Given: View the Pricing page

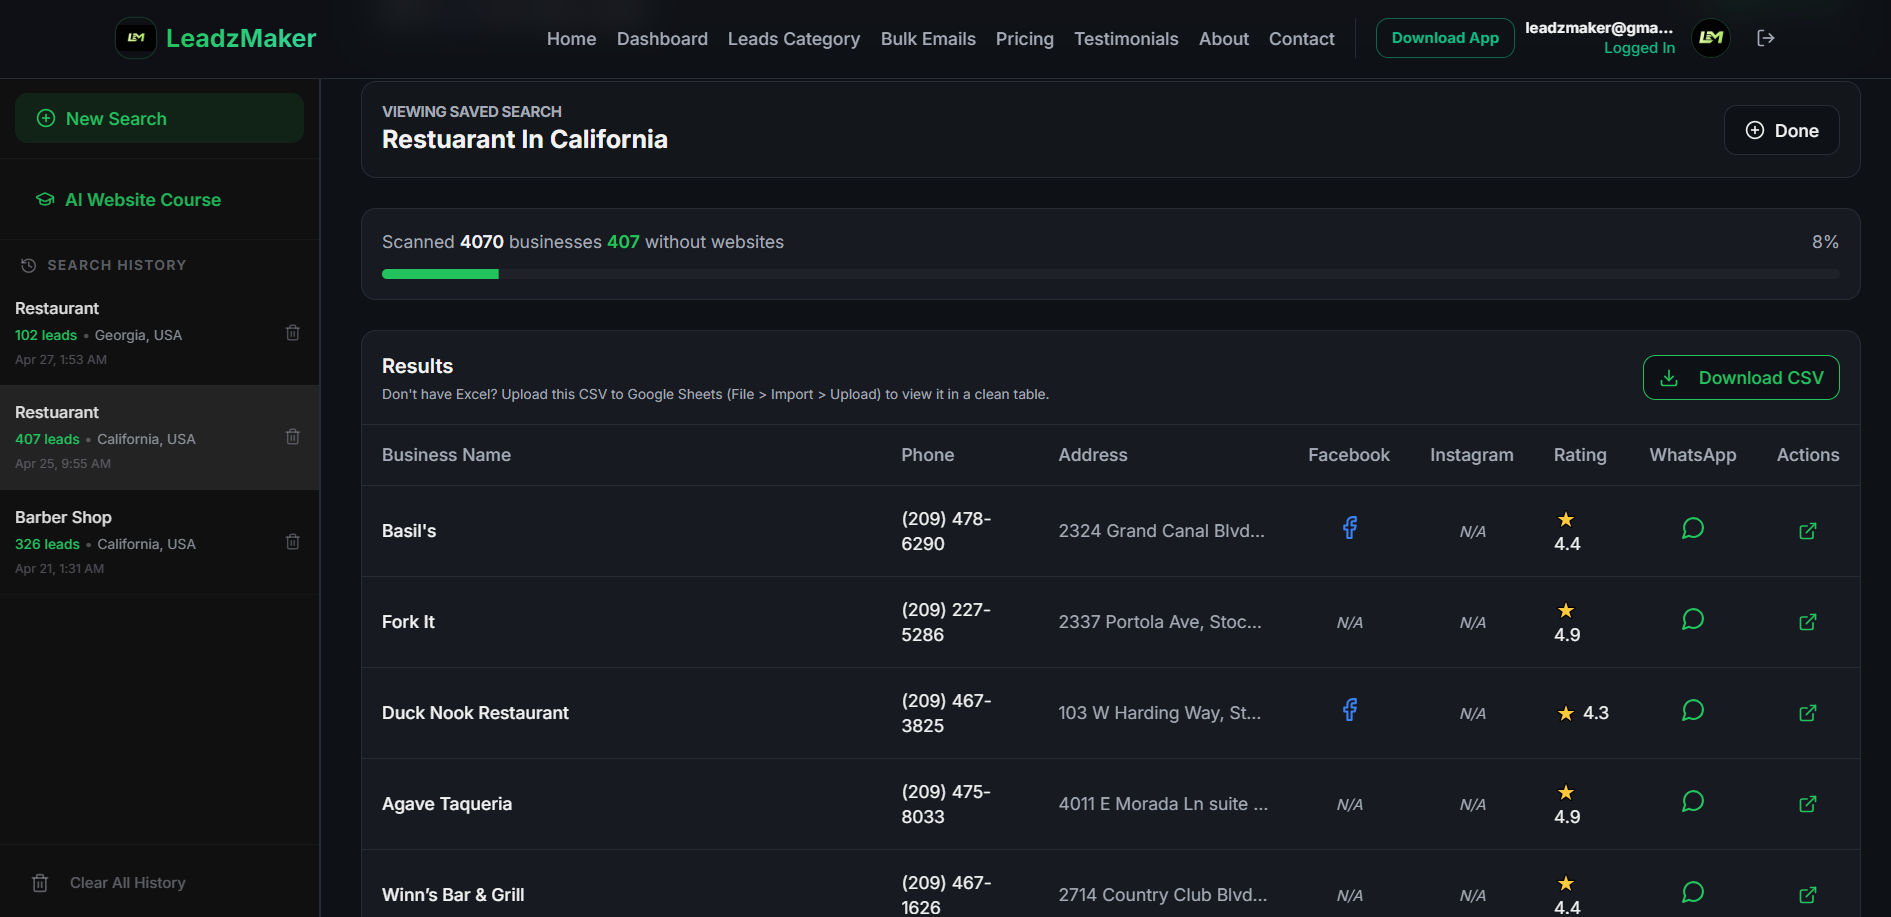Looking at the screenshot, I should click(1025, 39).
